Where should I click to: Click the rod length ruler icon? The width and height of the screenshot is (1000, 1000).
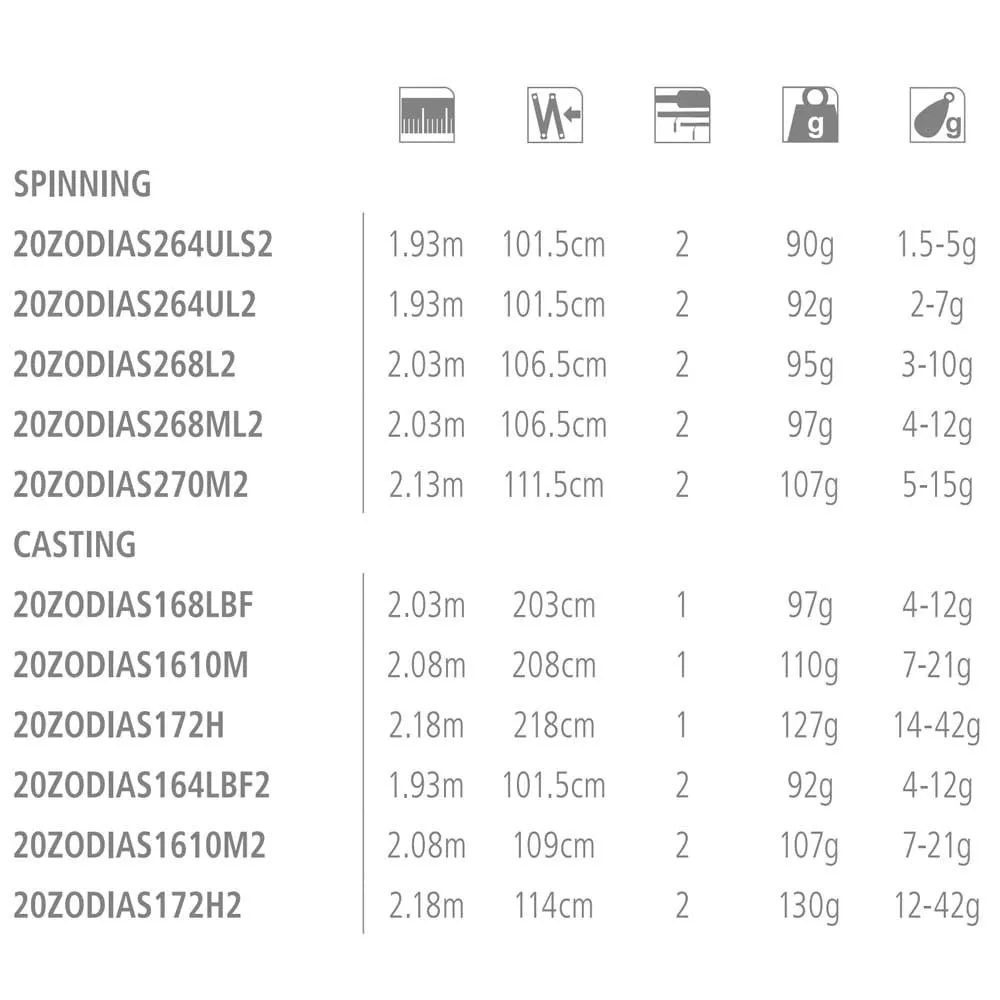click(426, 115)
